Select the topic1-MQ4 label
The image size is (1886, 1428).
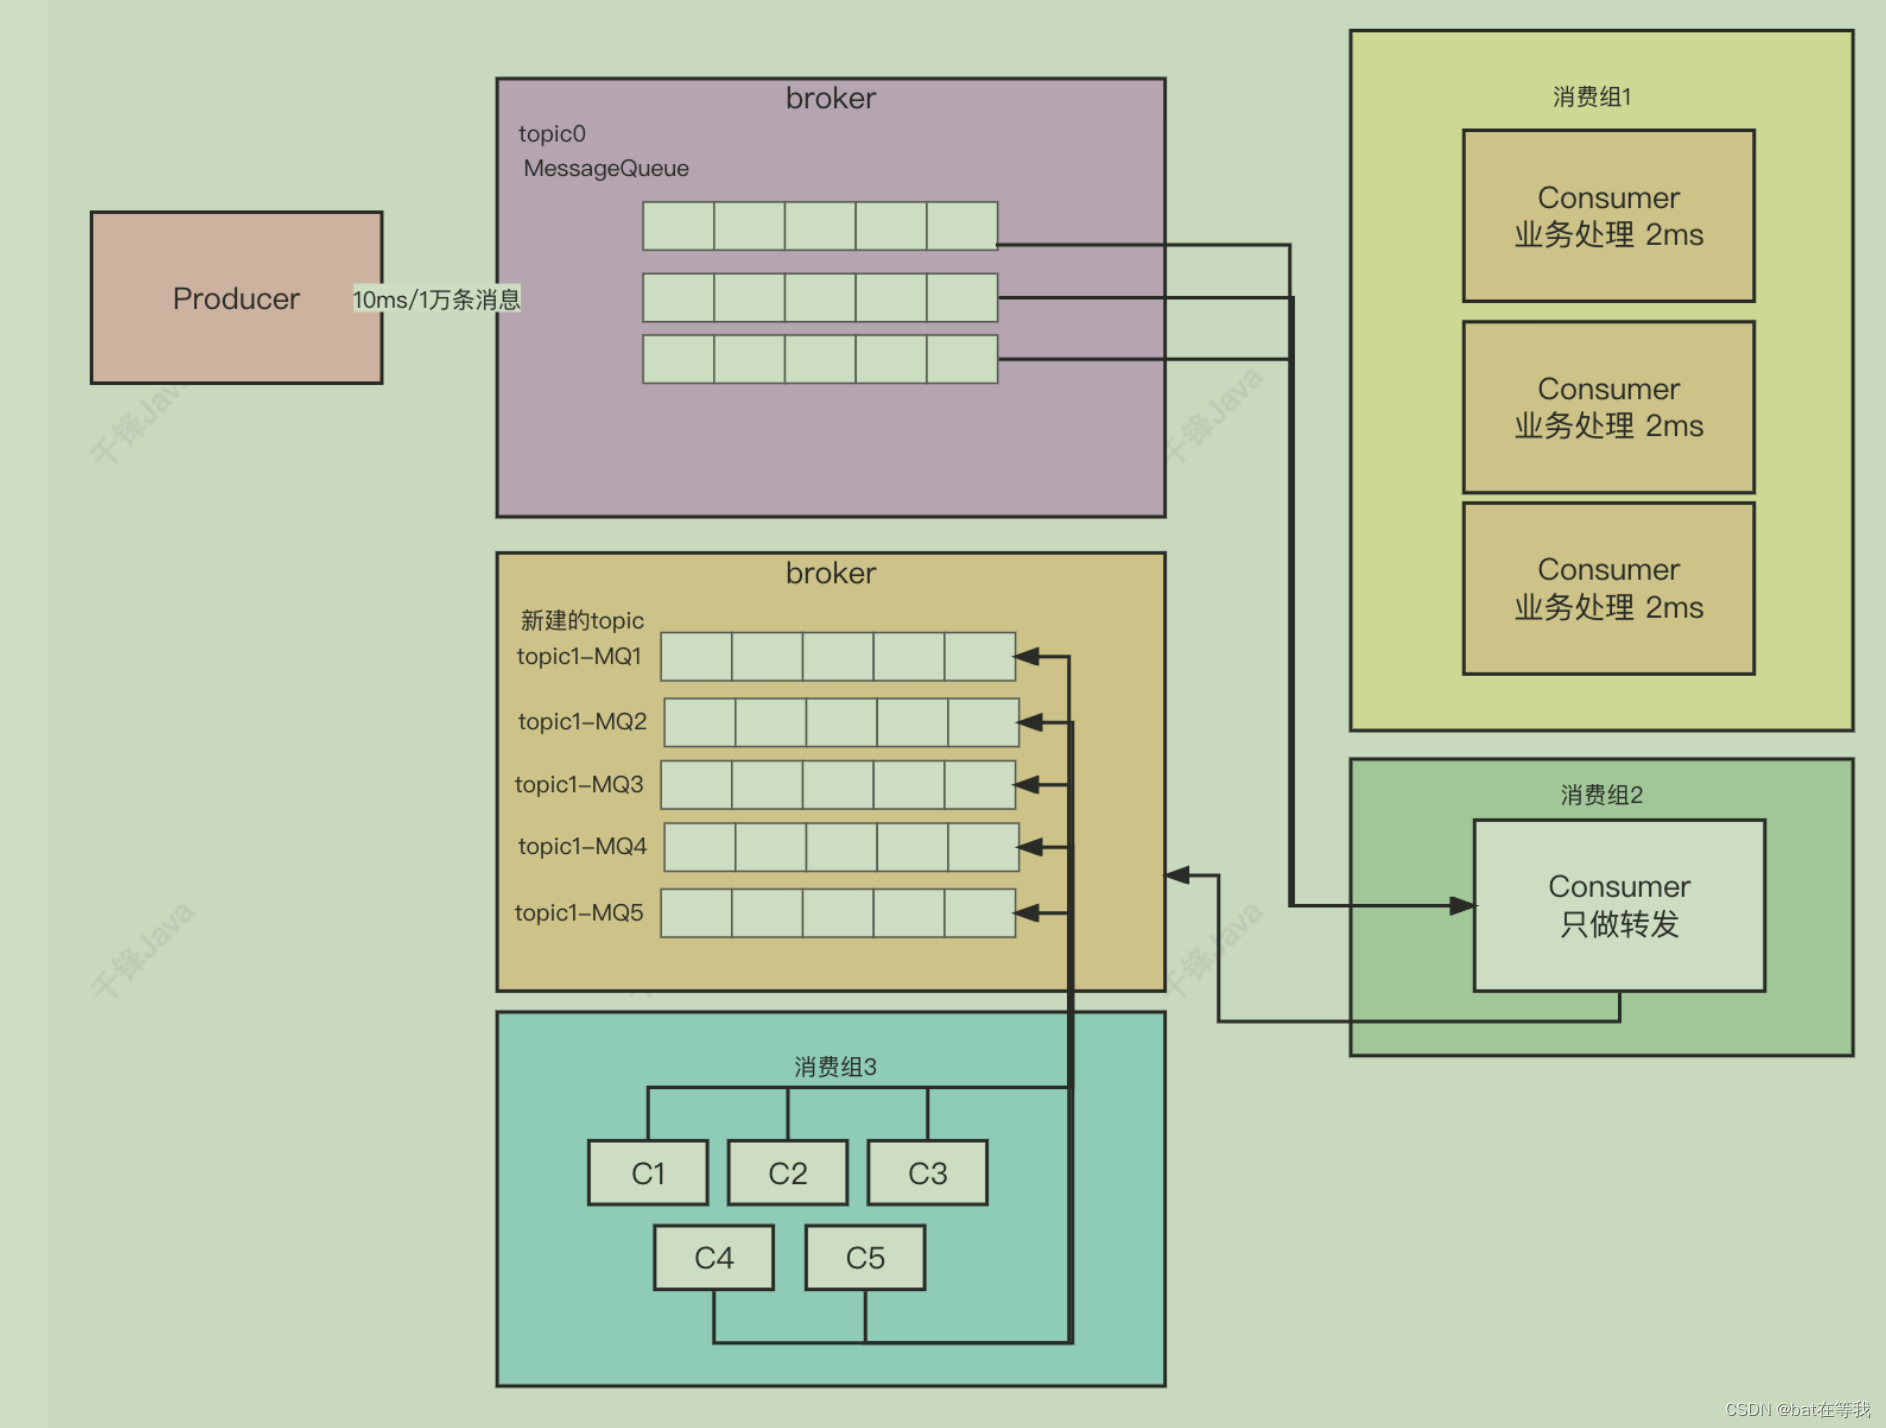(x=582, y=846)
